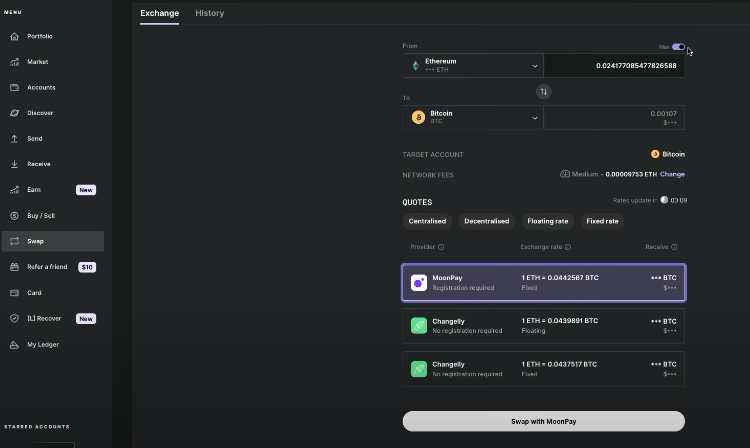The image size is (750, 448).
Task: Click the fixed-rate Changelly logo
Action: point(419,369)
